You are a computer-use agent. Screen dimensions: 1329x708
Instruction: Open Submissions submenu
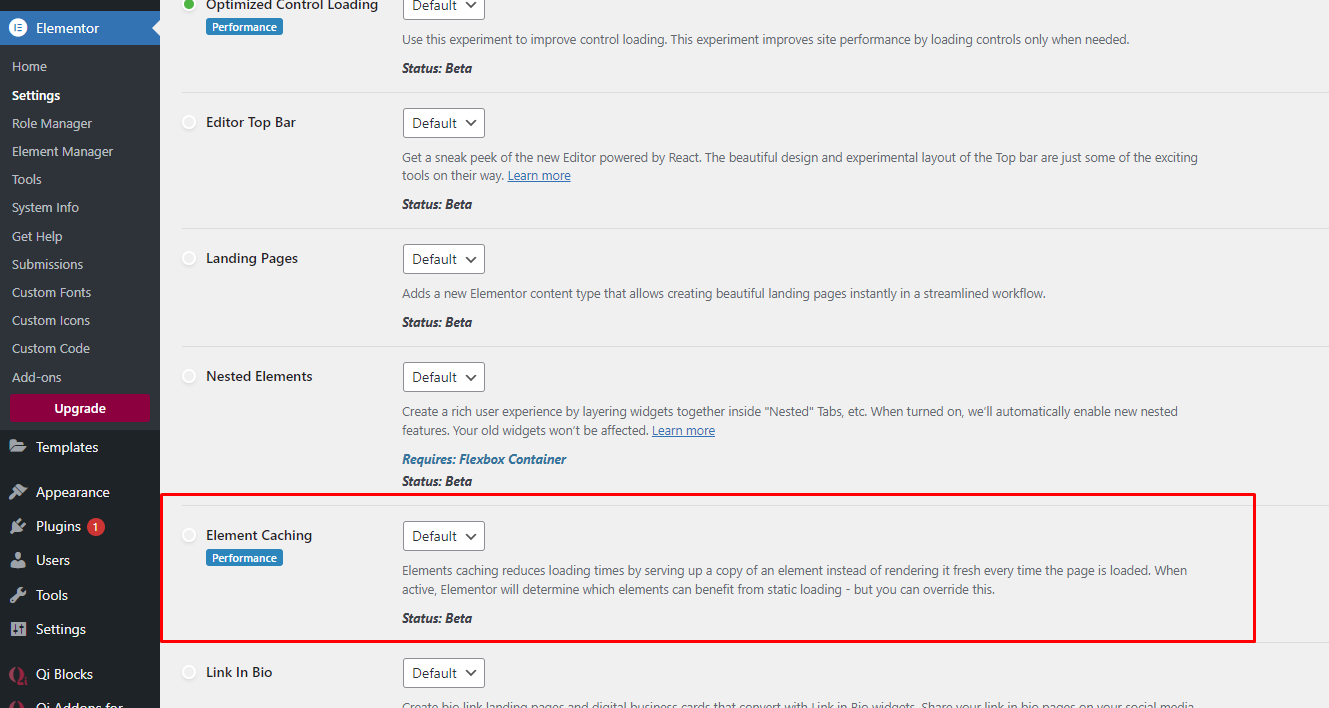coord(47,264)
